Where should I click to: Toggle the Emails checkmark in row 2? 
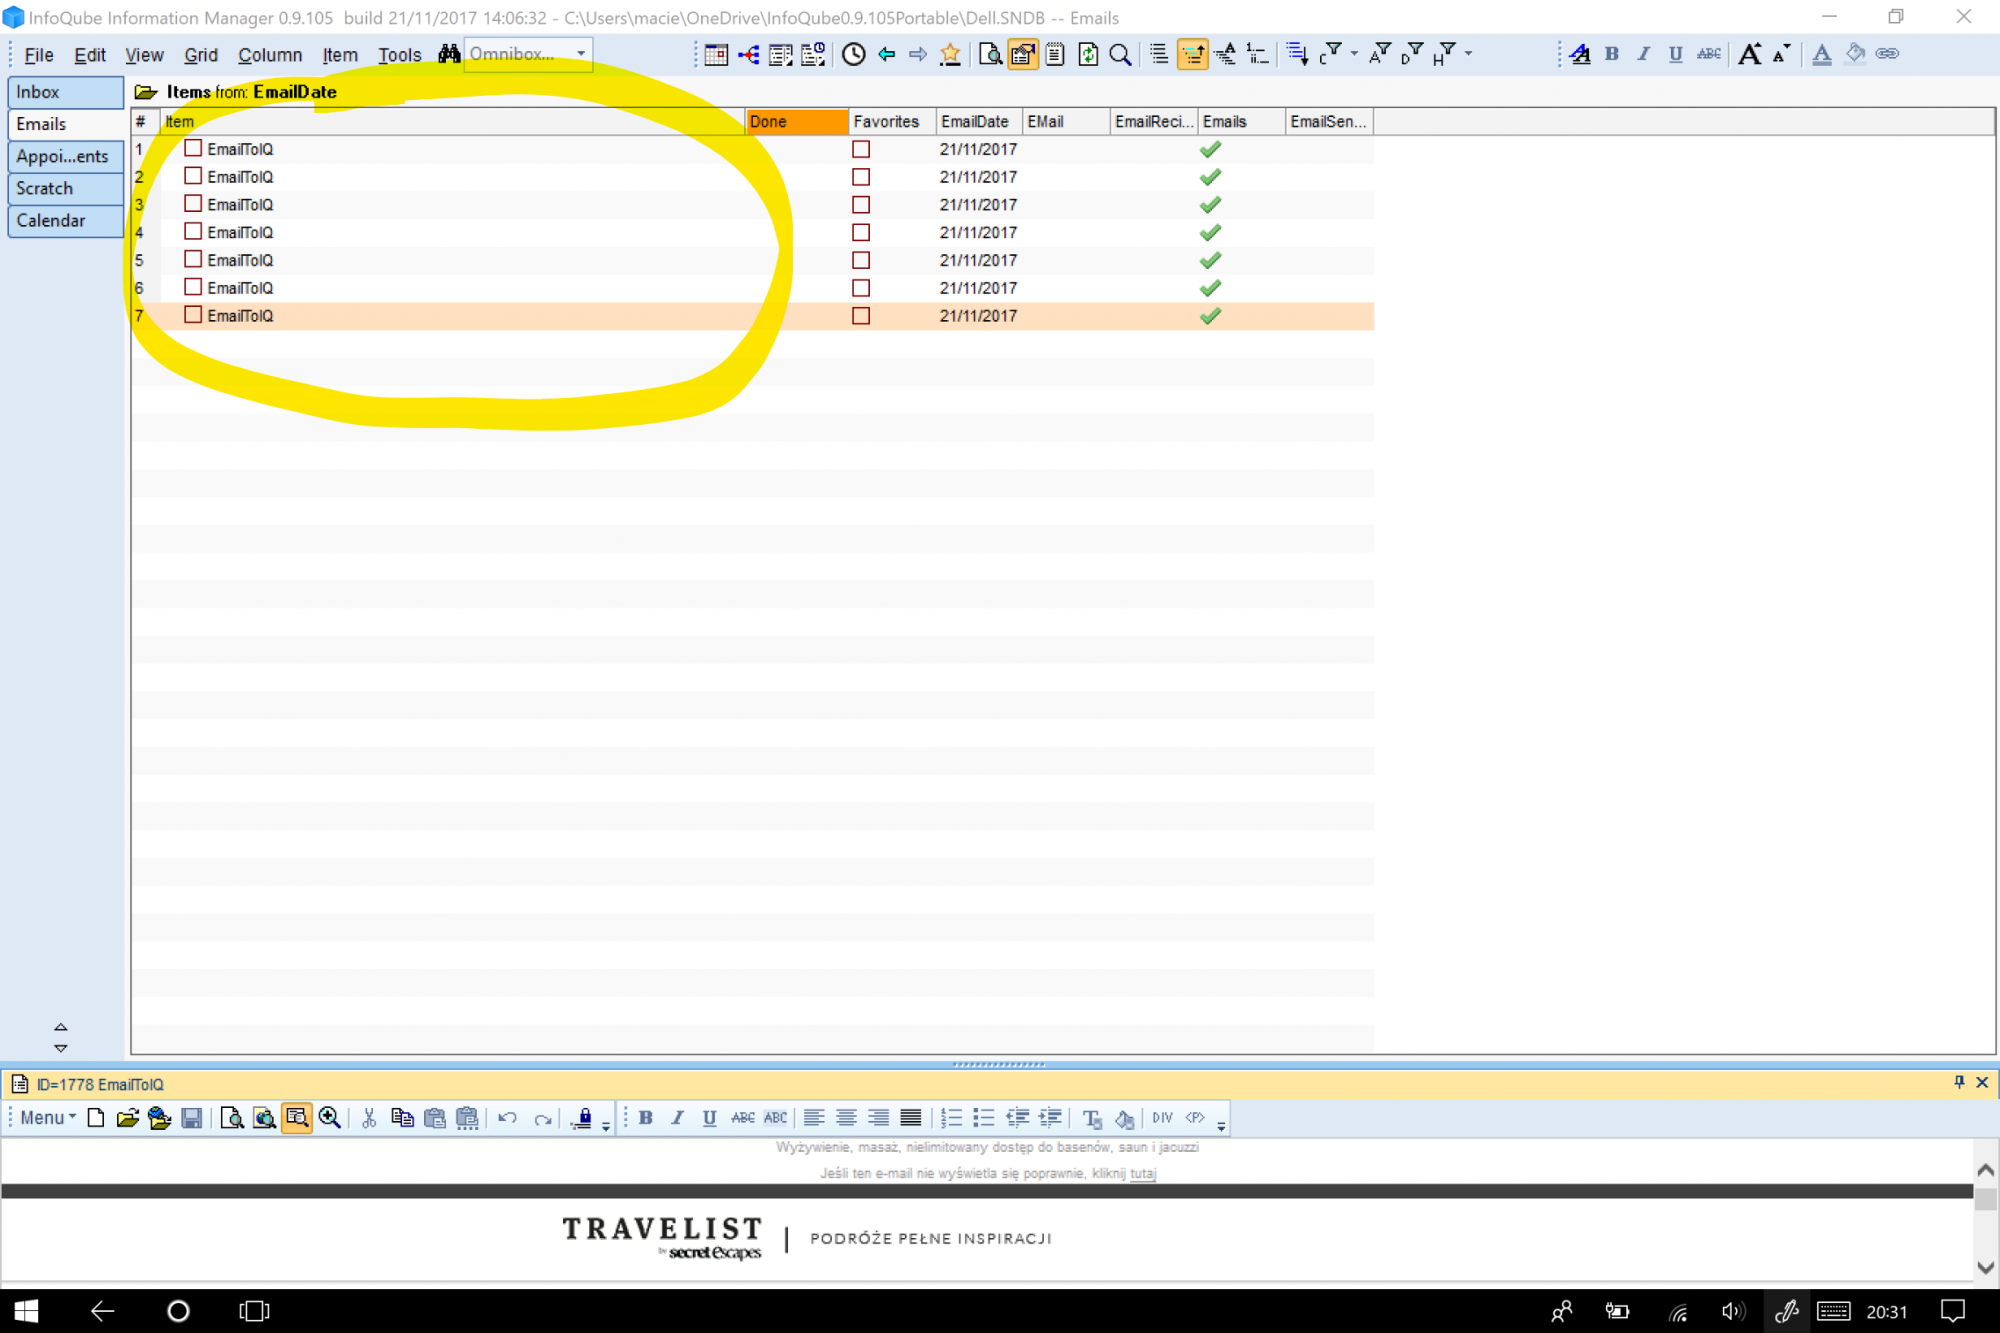click(1210, 177)
